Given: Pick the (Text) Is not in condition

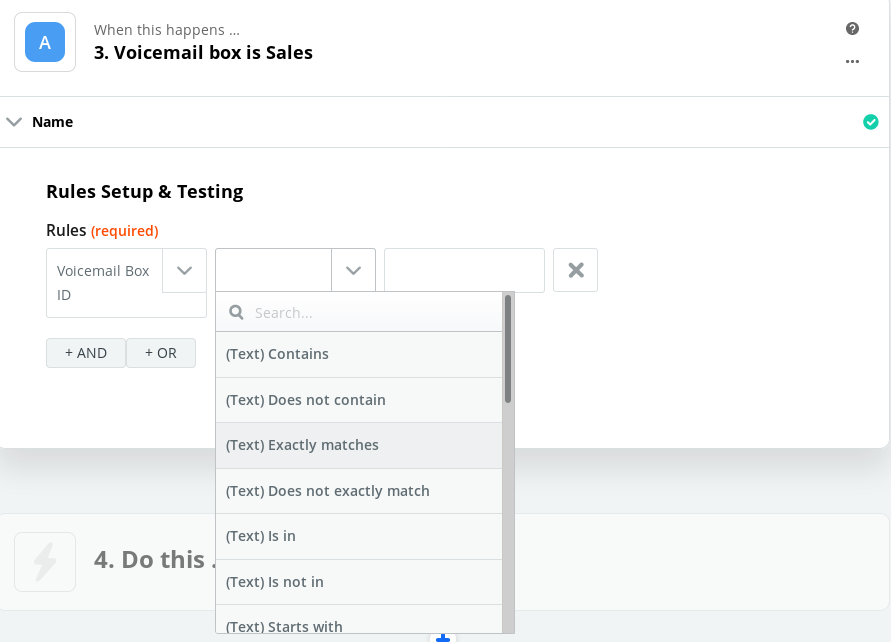Looking at the screenshot, I should [359, 582].
